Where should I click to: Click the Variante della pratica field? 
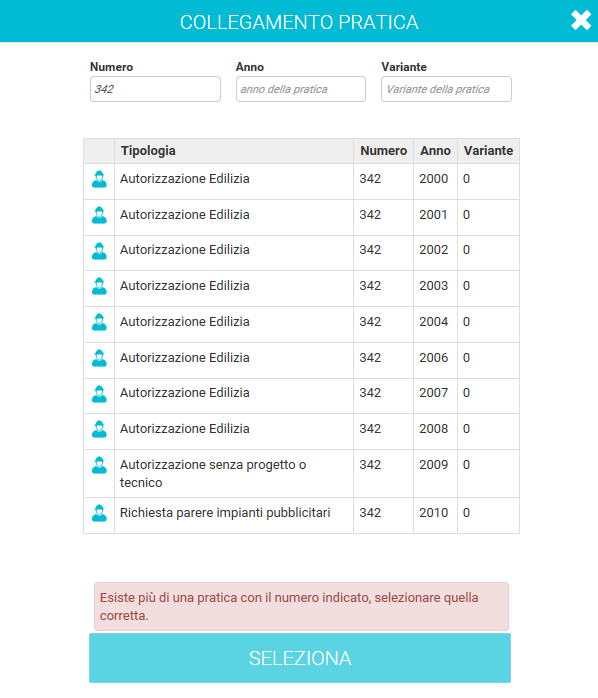(446, 89)
